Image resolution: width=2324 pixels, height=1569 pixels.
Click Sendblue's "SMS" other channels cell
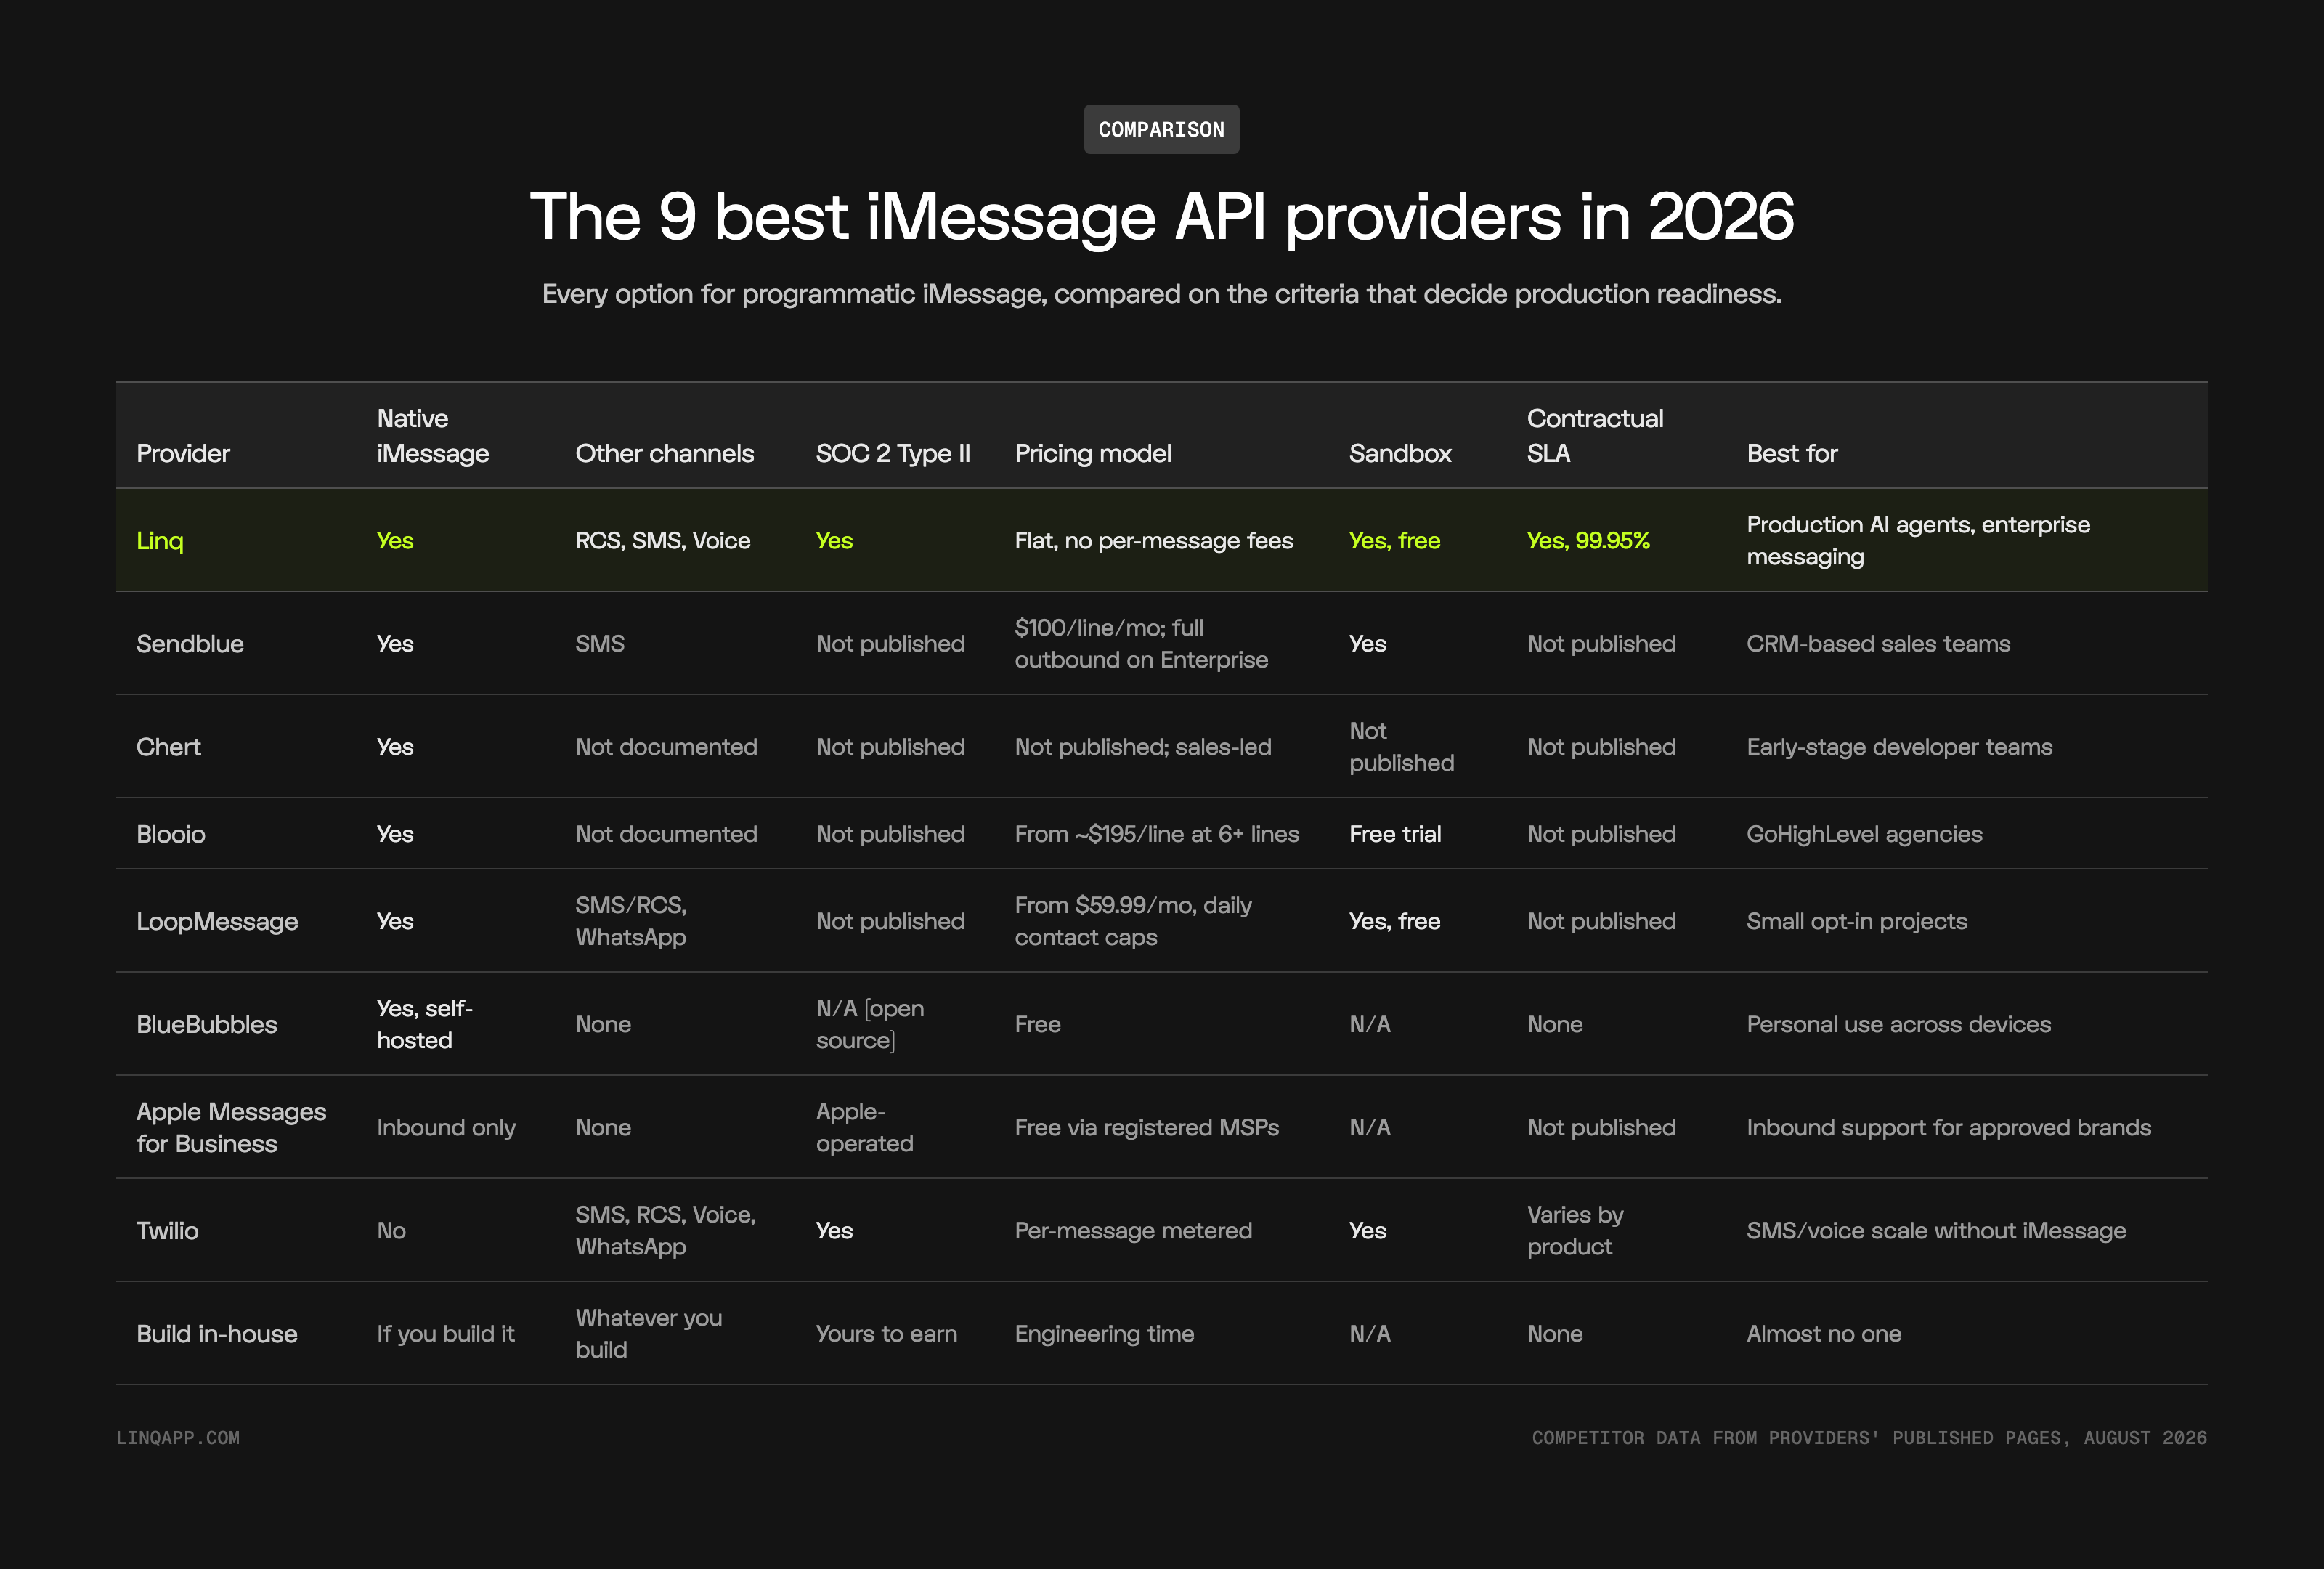pyautogui.click(x=600, y=643)
